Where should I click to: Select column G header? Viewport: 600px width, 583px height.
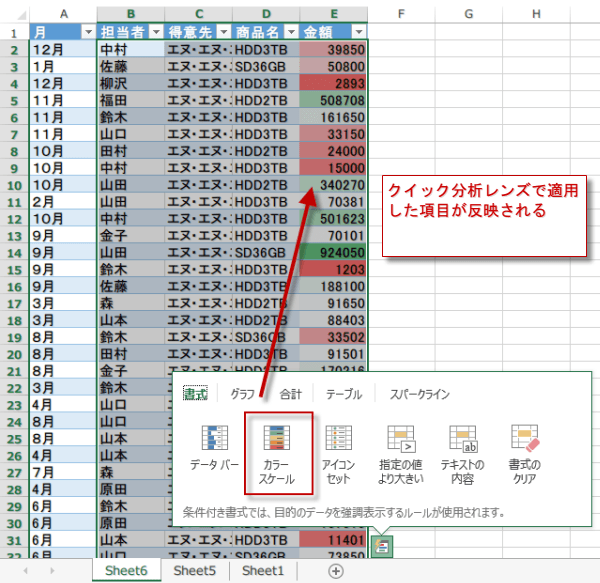(x=468, y=13)
